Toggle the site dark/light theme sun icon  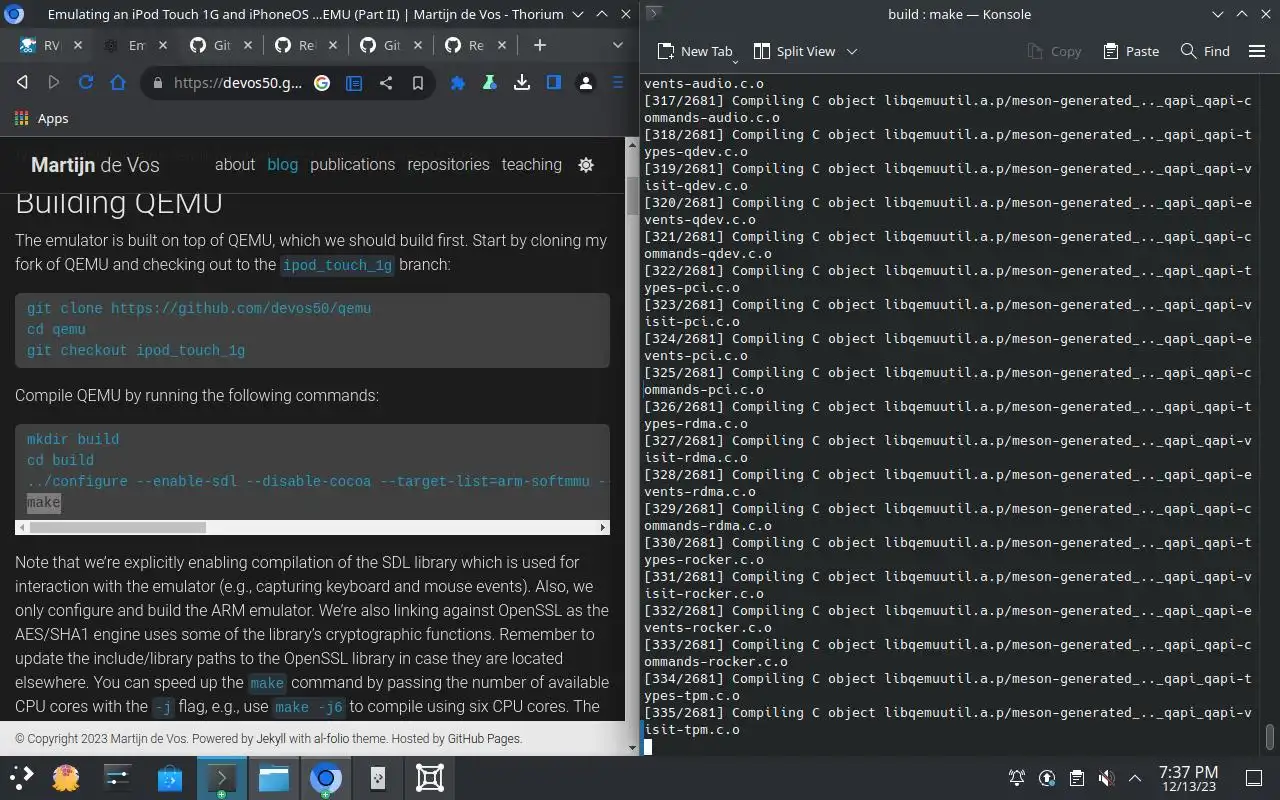click(x=586, y=165)
